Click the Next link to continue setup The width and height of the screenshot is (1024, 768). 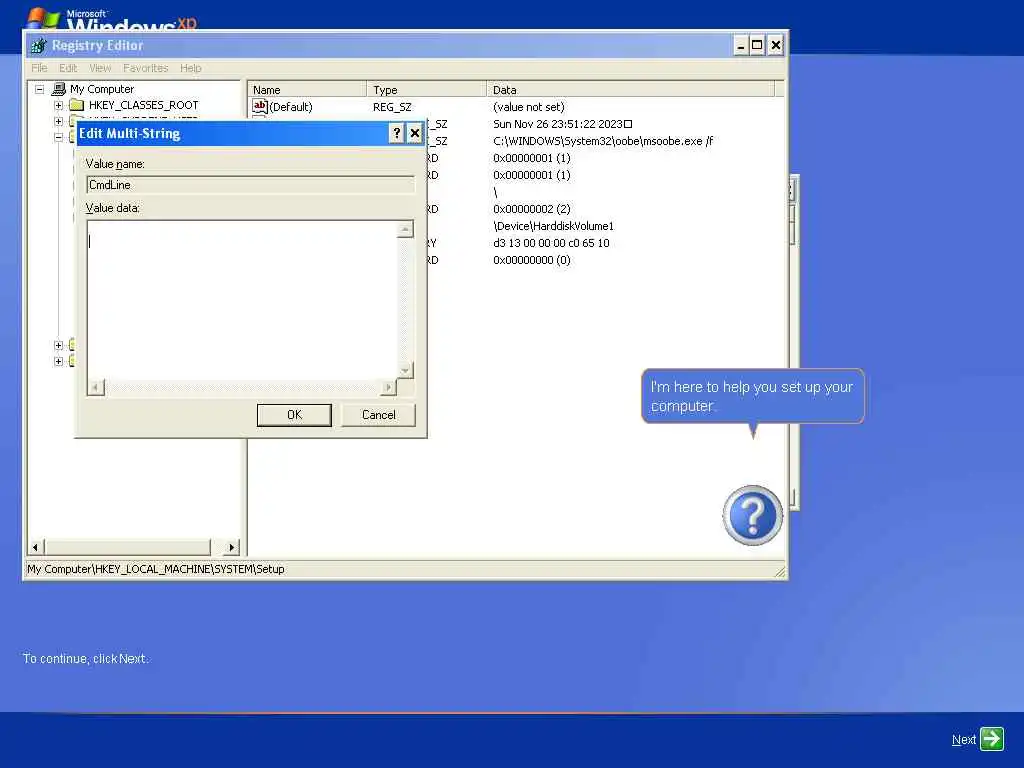tap(964, 740)
